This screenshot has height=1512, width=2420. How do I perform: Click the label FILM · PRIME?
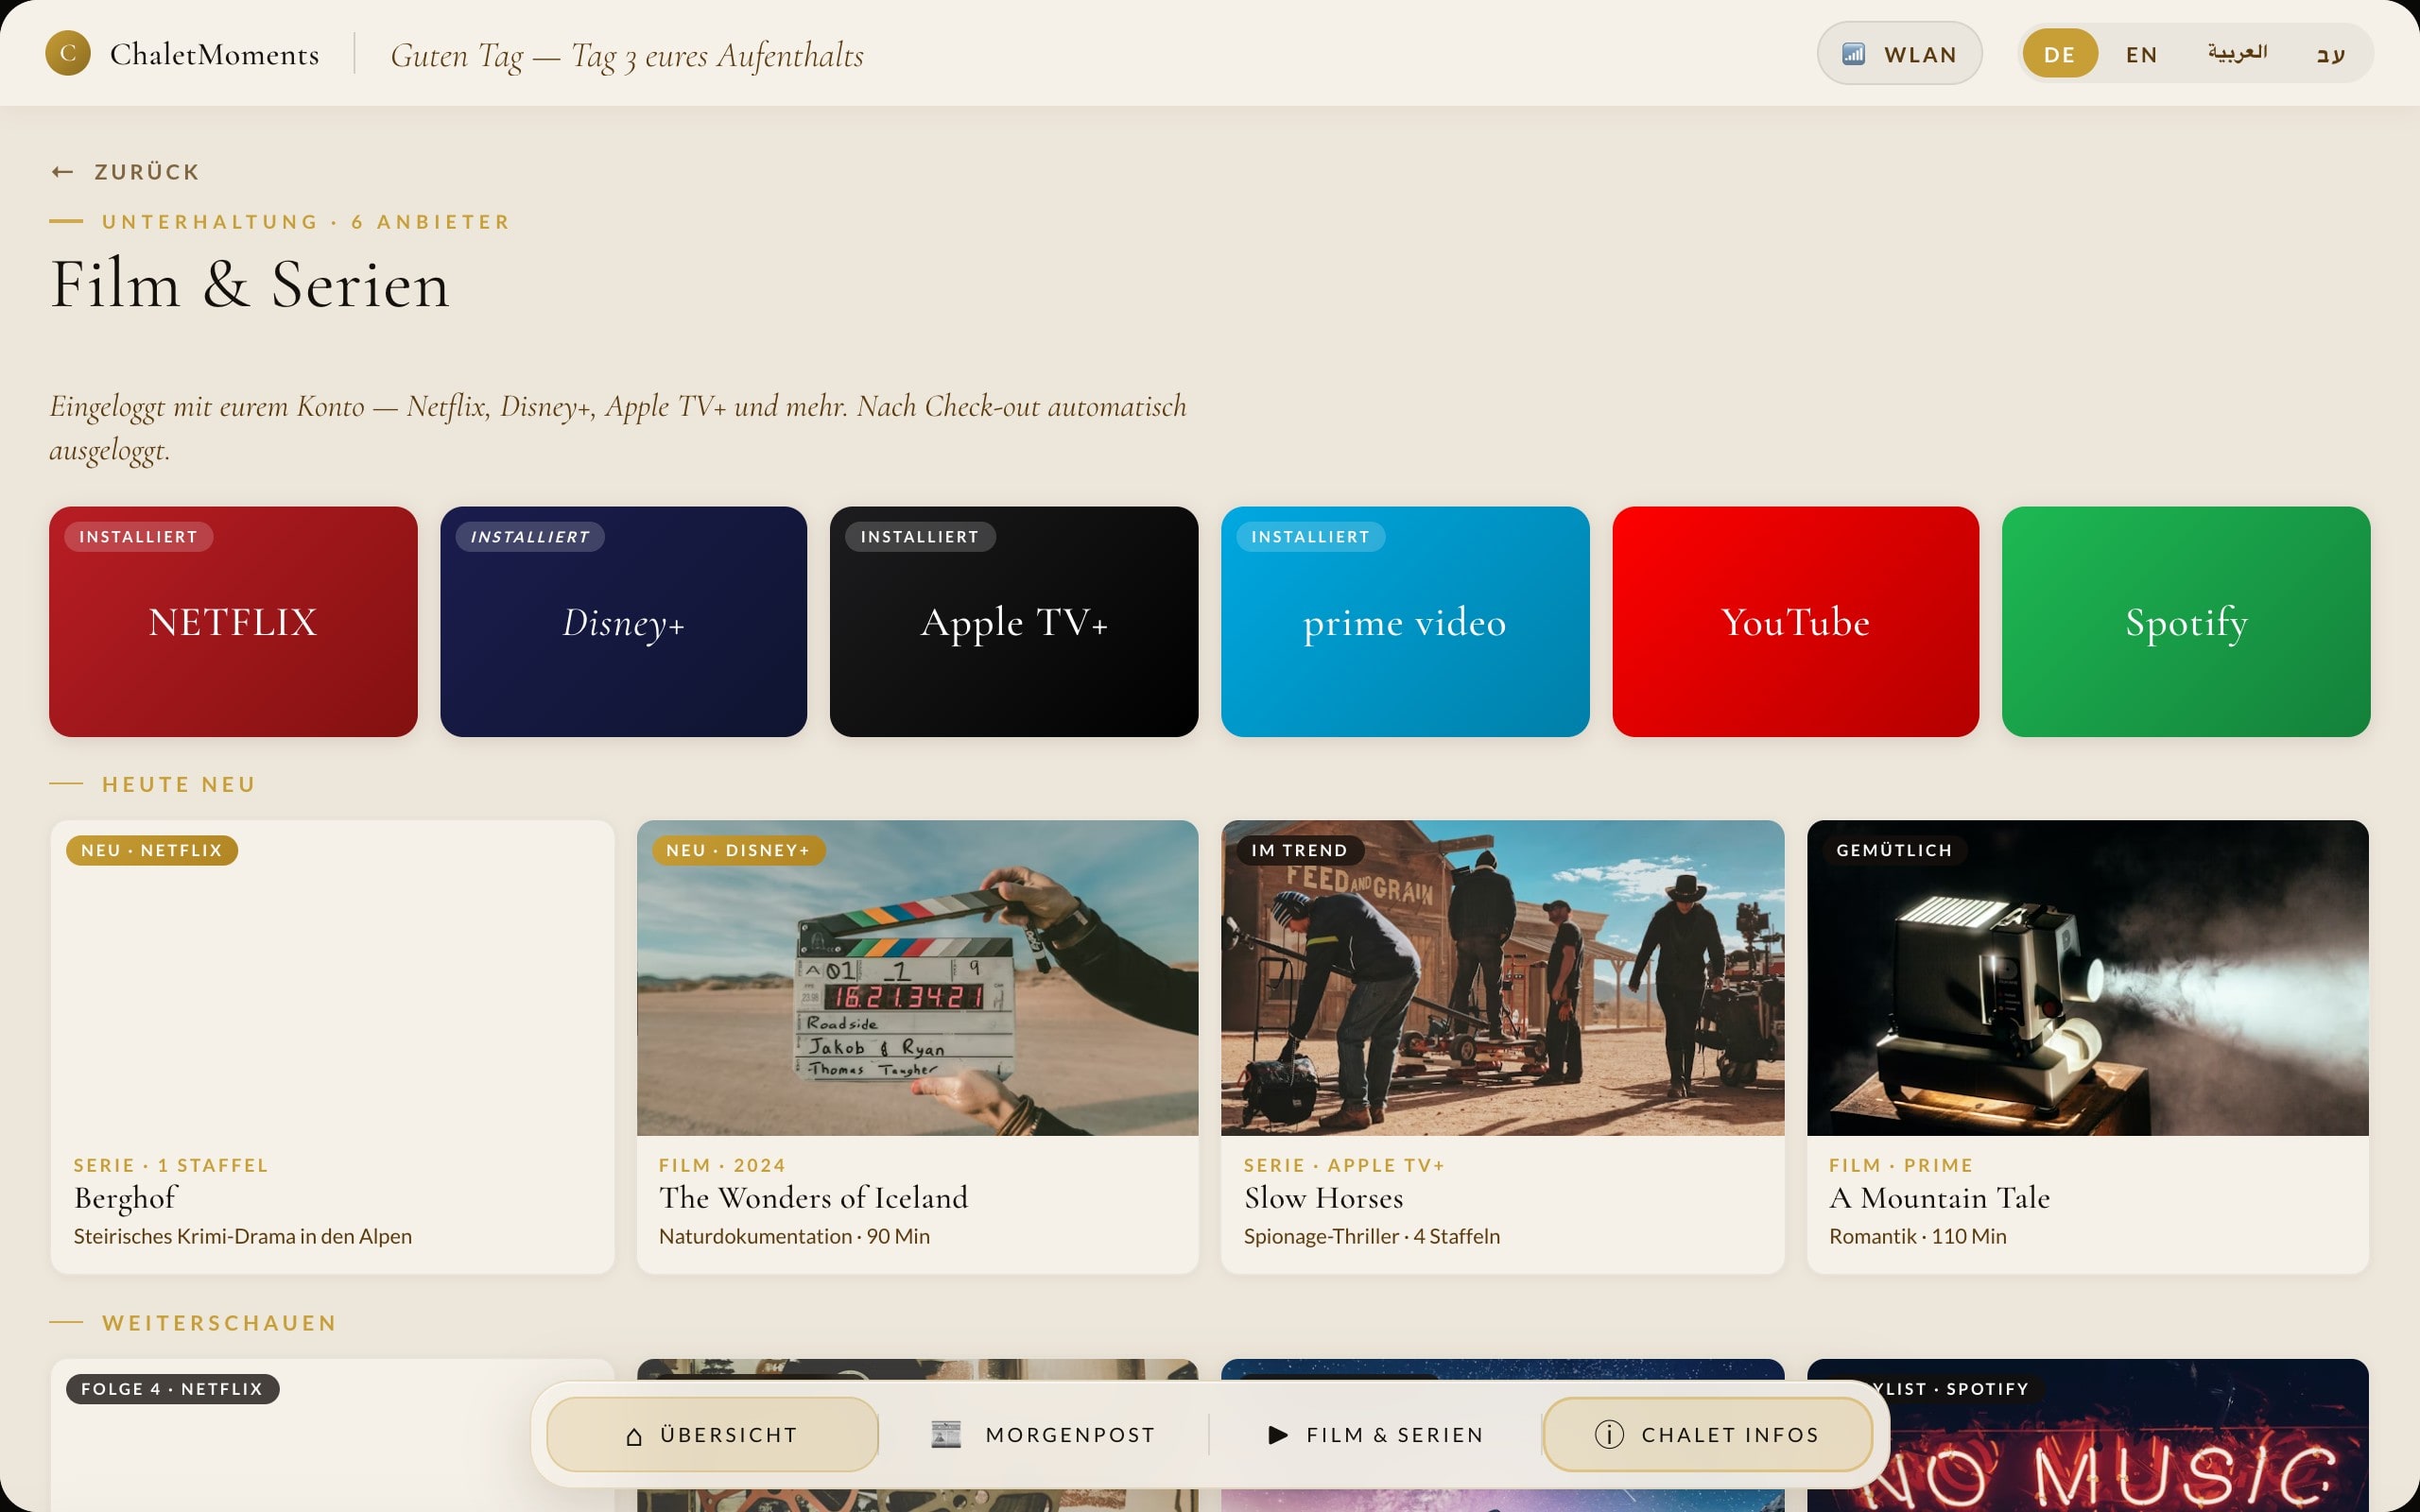click(x=1901, y=1165)
